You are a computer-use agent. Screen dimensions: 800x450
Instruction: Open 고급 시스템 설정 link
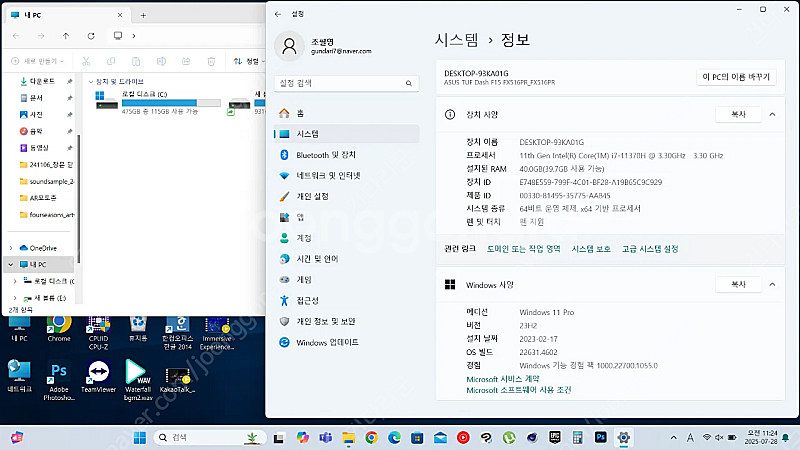(x=650, y=249)
